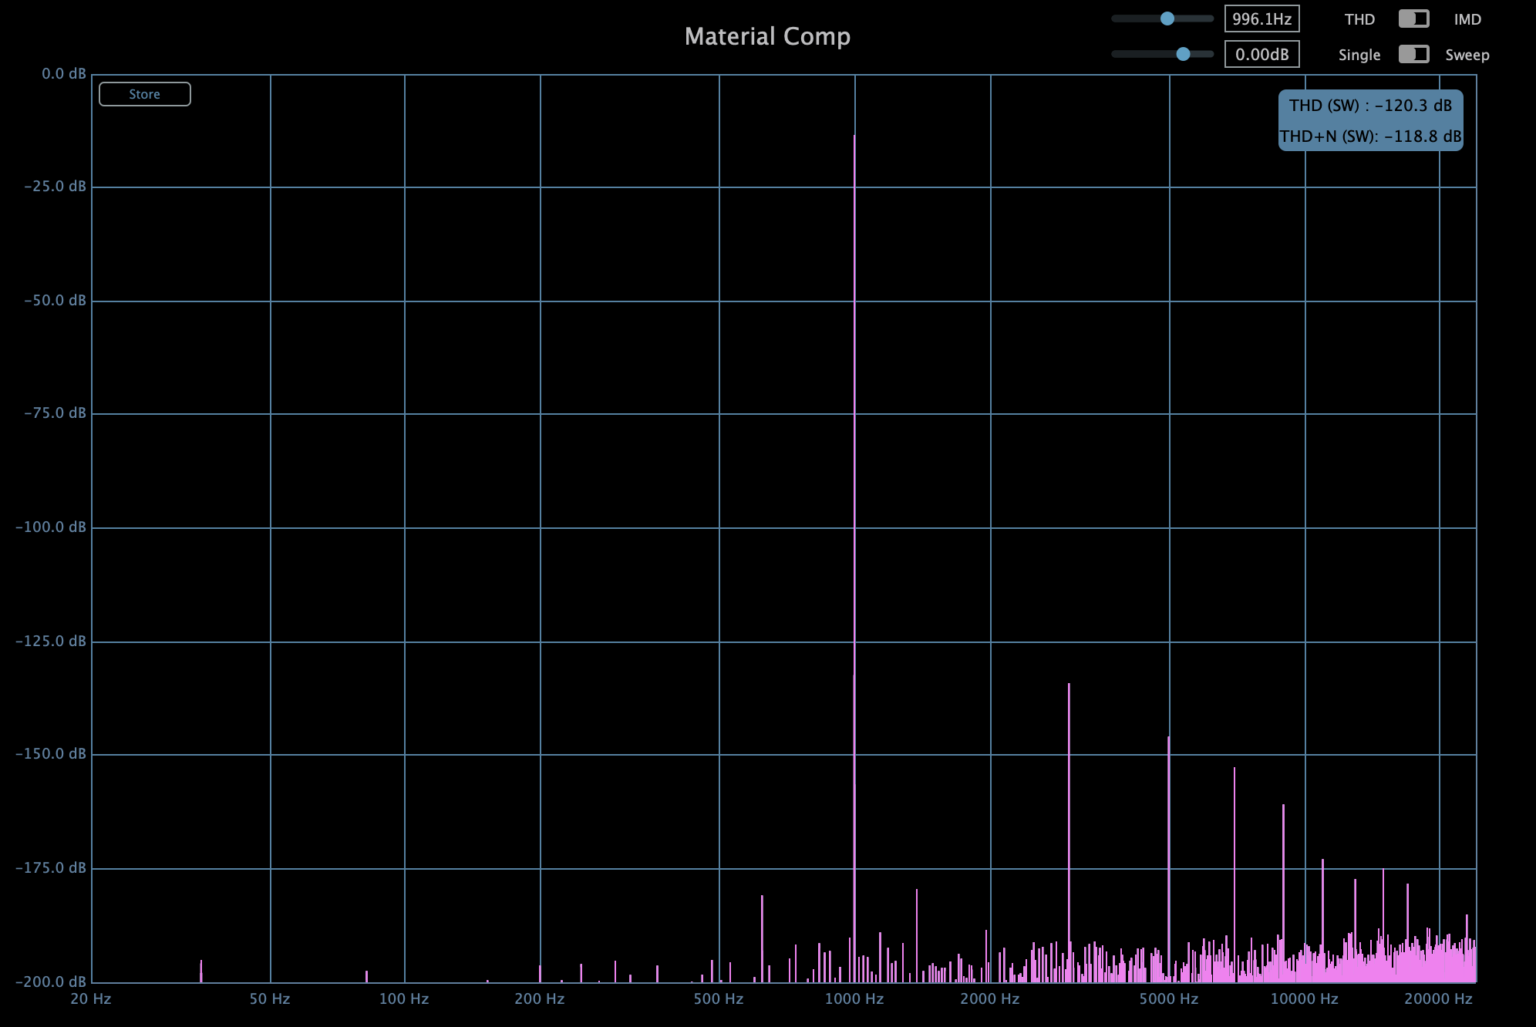
Task: Click the Sweep mode label
Action: click(x=1467, y=55)
